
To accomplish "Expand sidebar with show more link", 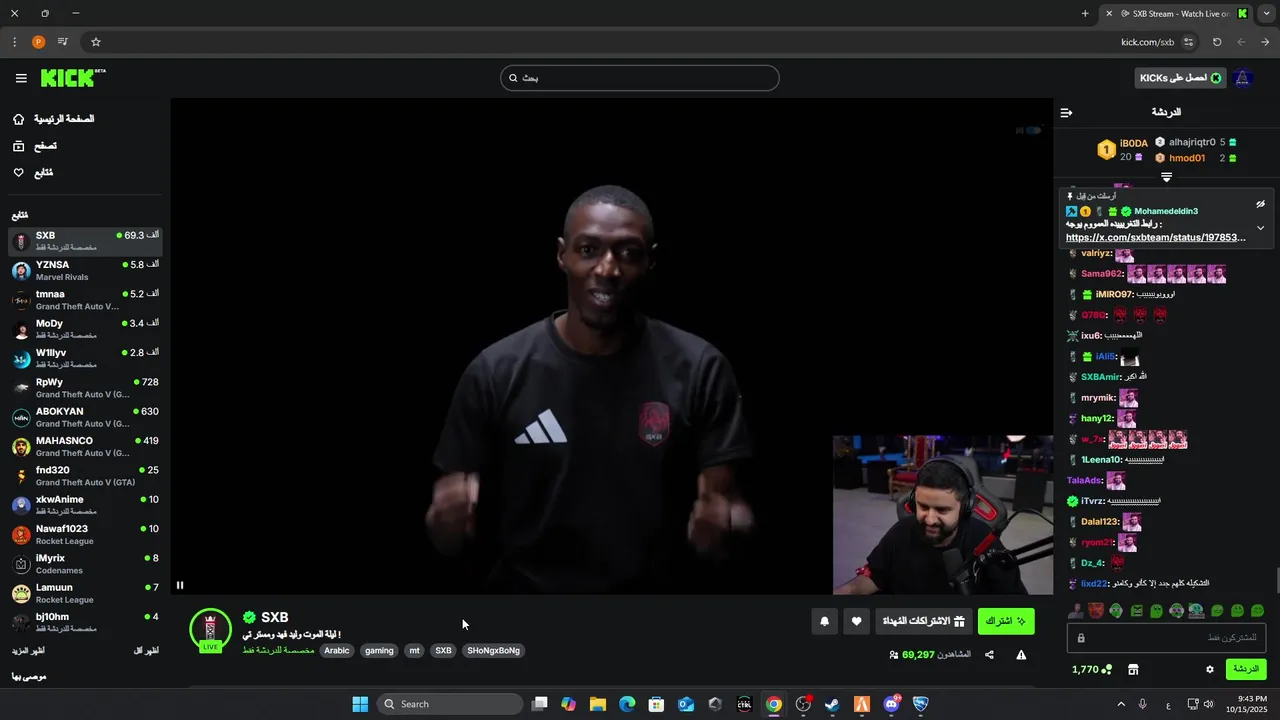I will (x=28, y=651).
